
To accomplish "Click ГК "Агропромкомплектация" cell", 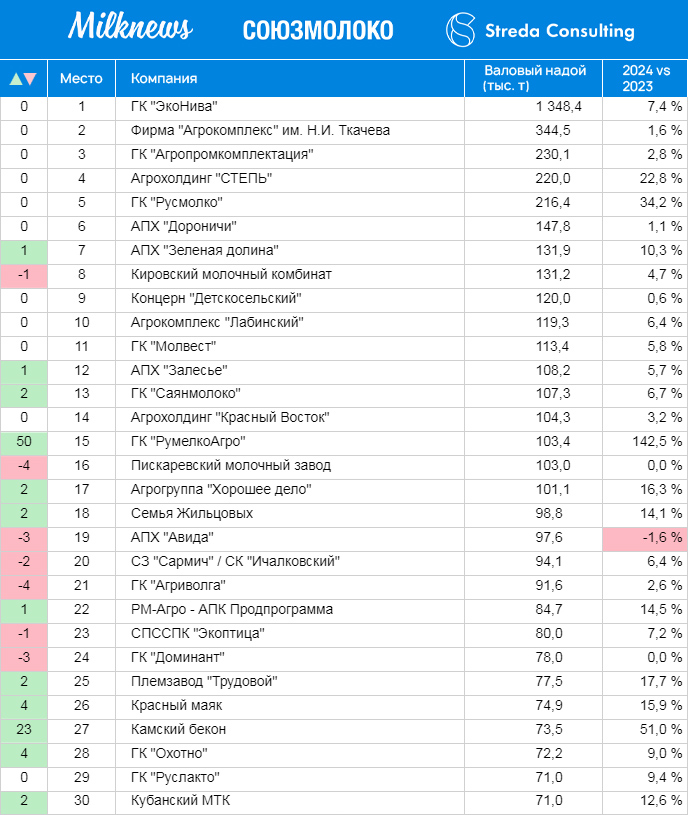I will [x=290, y=154].
